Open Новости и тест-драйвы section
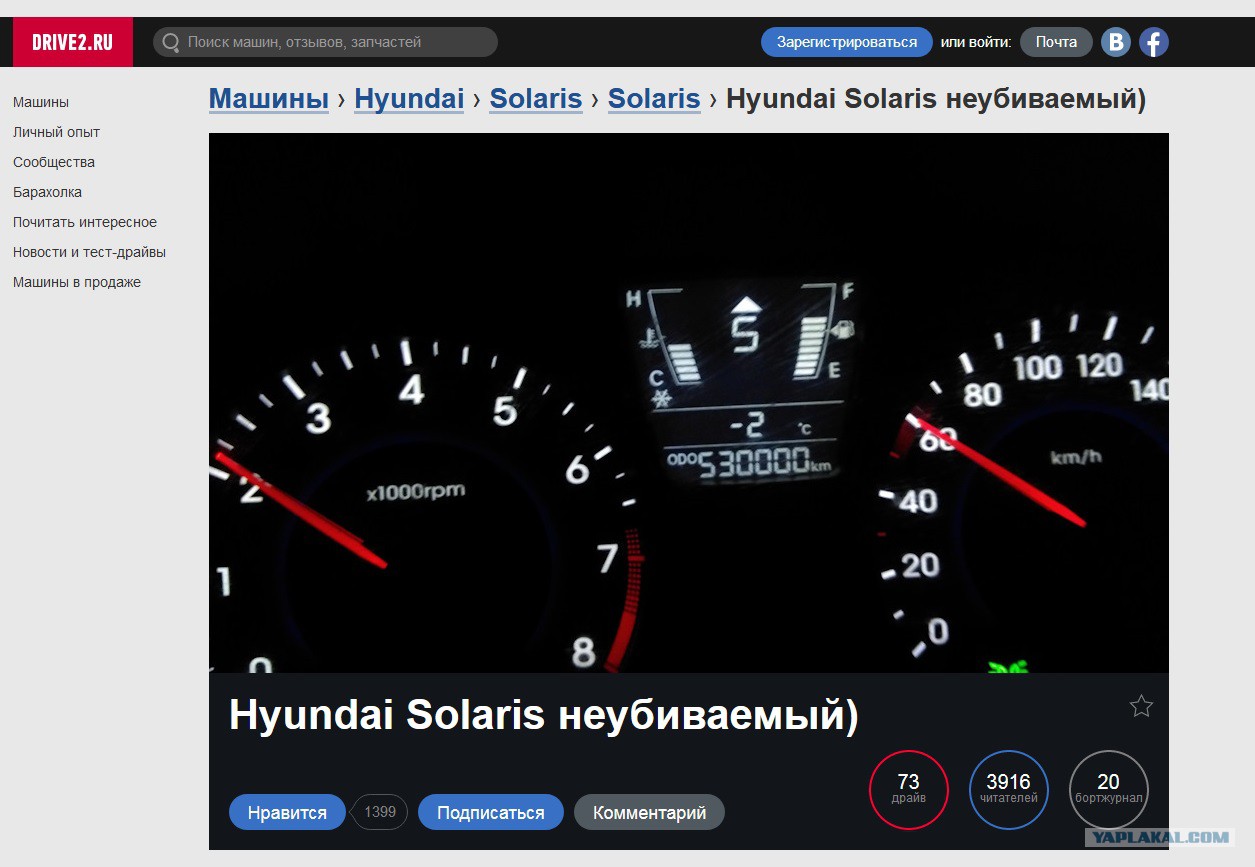Viewport: 1255px width, 867px height. click(89, 252)
